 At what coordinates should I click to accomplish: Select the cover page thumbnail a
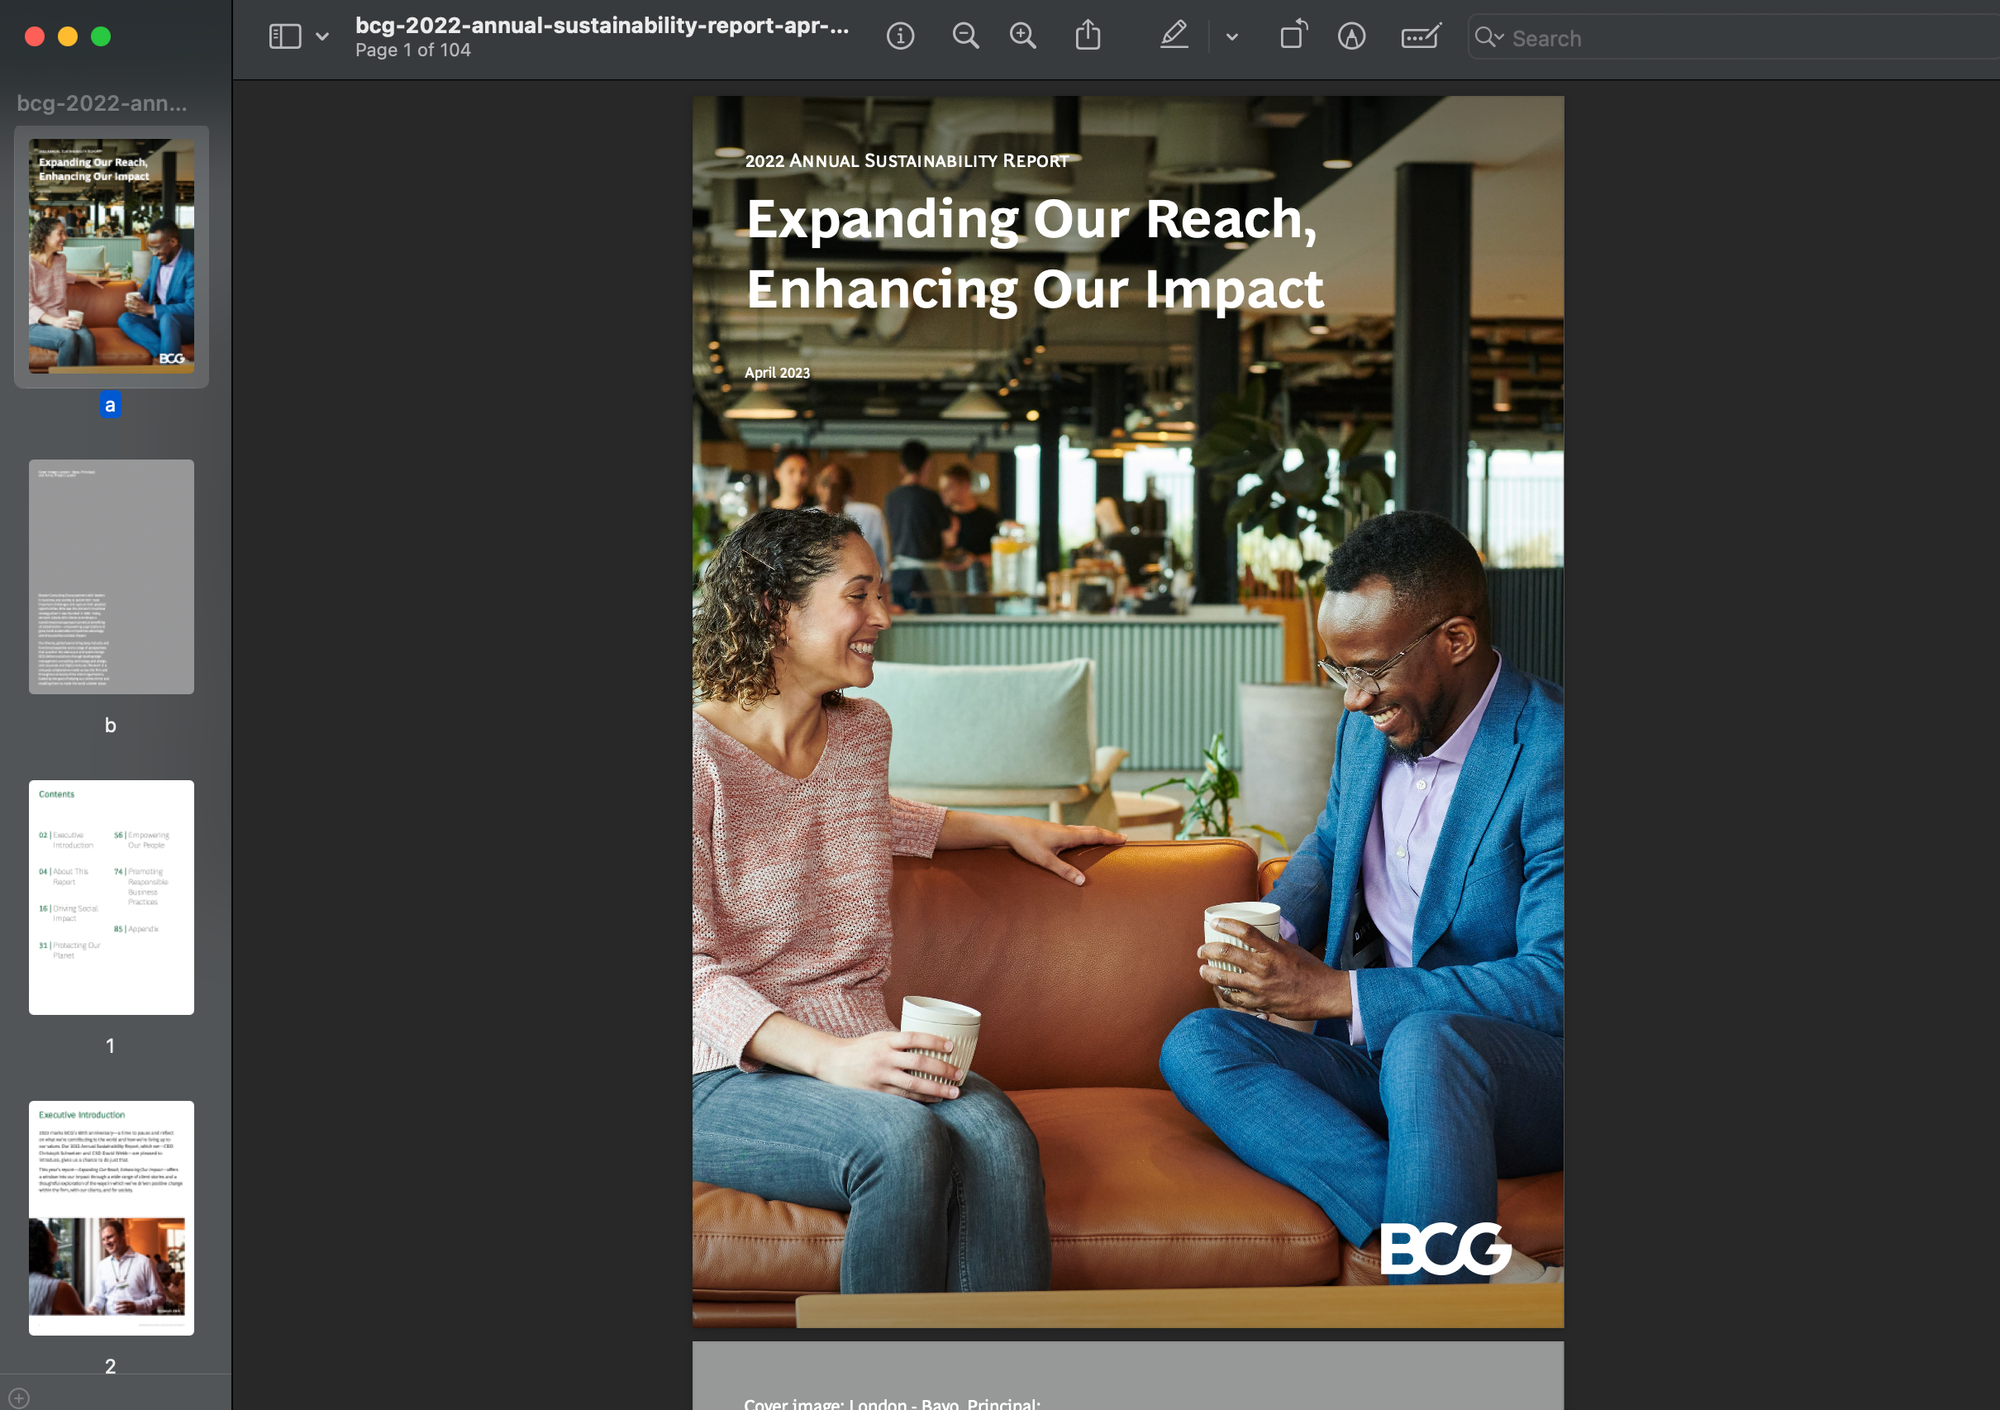111,256
